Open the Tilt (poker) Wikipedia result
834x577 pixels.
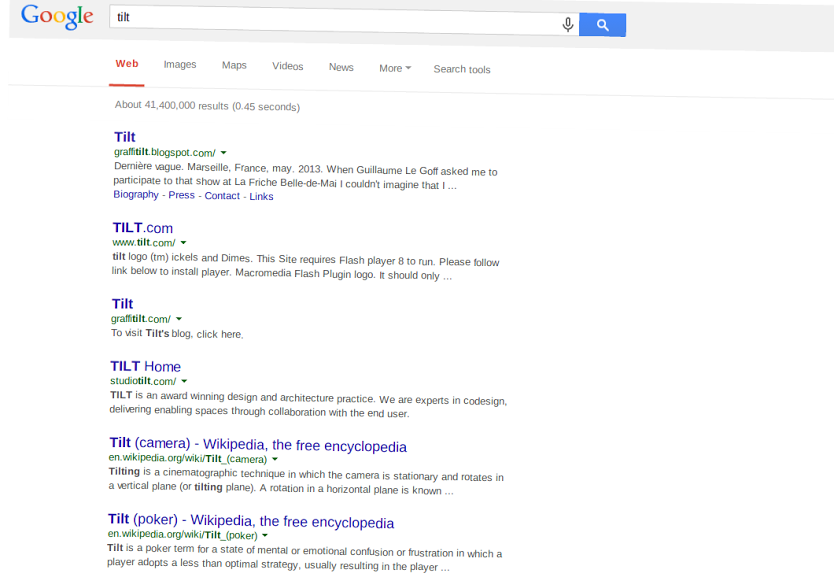click(x=251, y=521)
